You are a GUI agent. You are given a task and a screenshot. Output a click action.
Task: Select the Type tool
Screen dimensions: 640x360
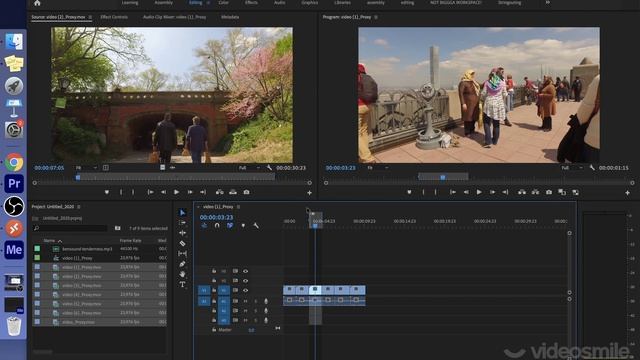[x=182, y=284]
